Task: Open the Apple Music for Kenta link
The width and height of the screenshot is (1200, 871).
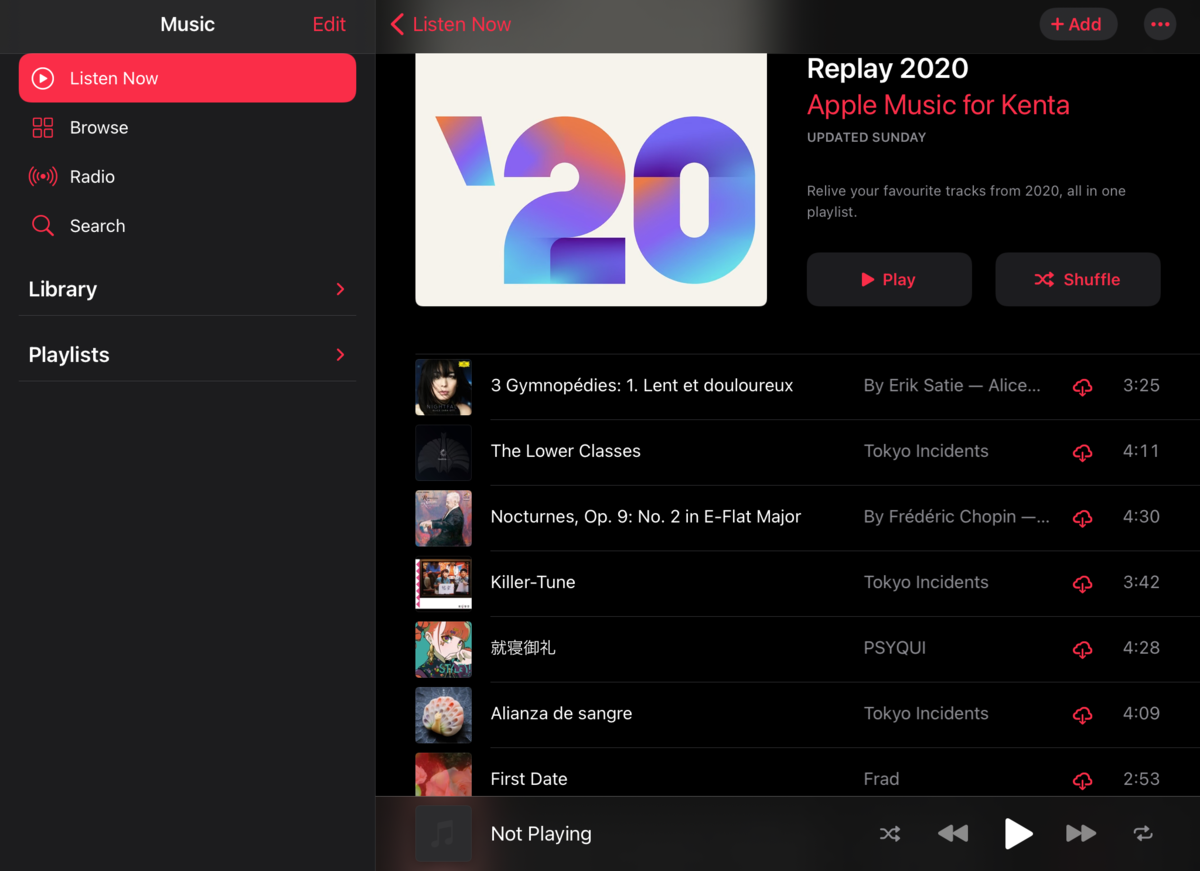Action: click(938, 105)
